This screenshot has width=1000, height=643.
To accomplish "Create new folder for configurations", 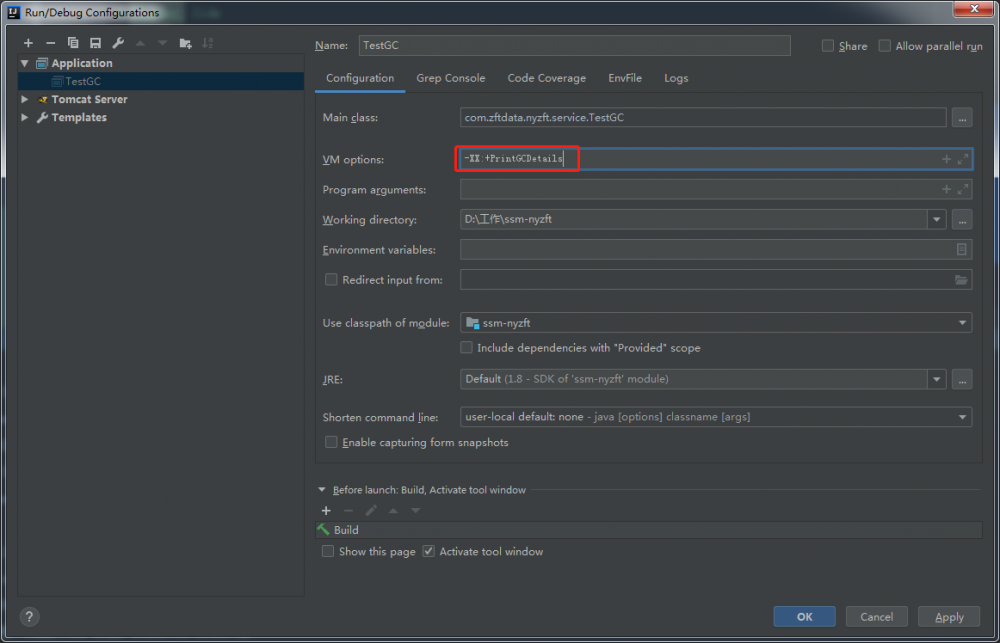I will pos(185,43).
